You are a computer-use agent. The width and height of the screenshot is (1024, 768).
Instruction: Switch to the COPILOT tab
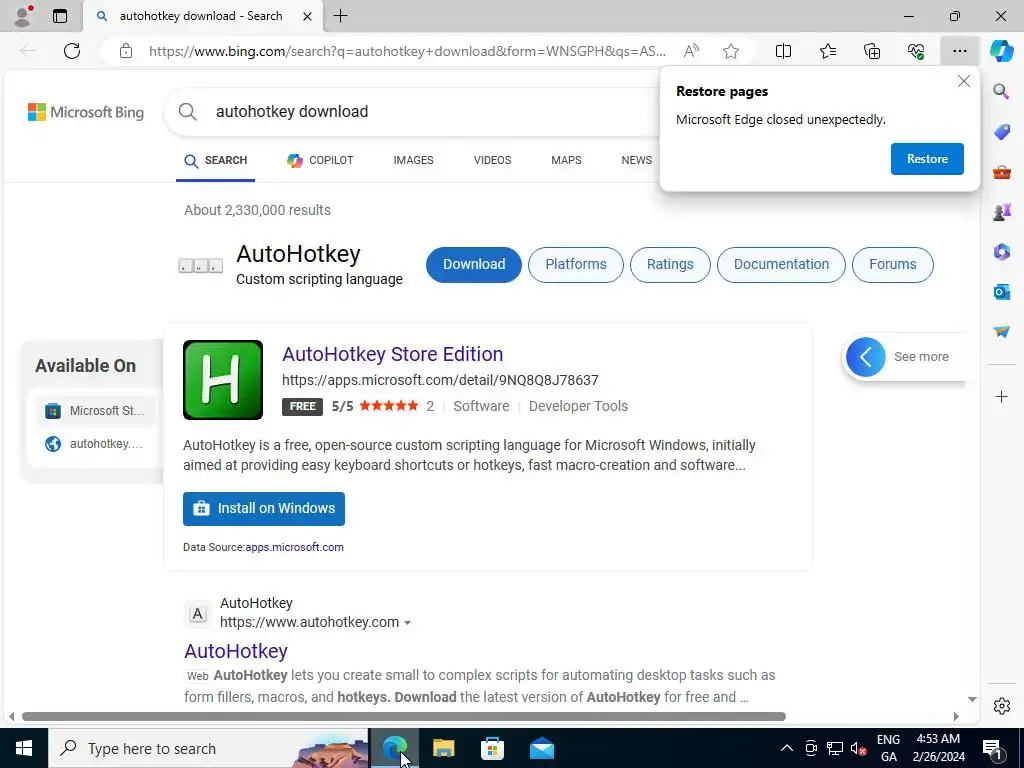[320, 160]
